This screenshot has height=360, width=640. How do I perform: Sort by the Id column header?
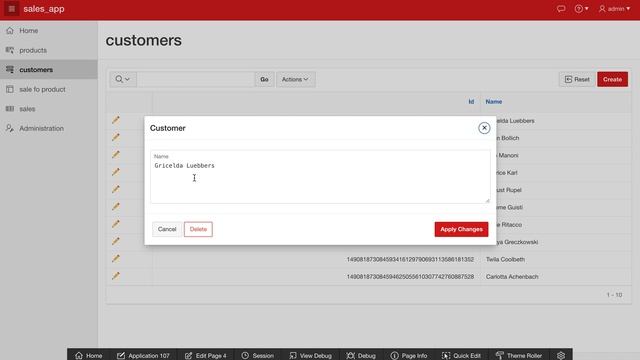click(x=471, y=102)
